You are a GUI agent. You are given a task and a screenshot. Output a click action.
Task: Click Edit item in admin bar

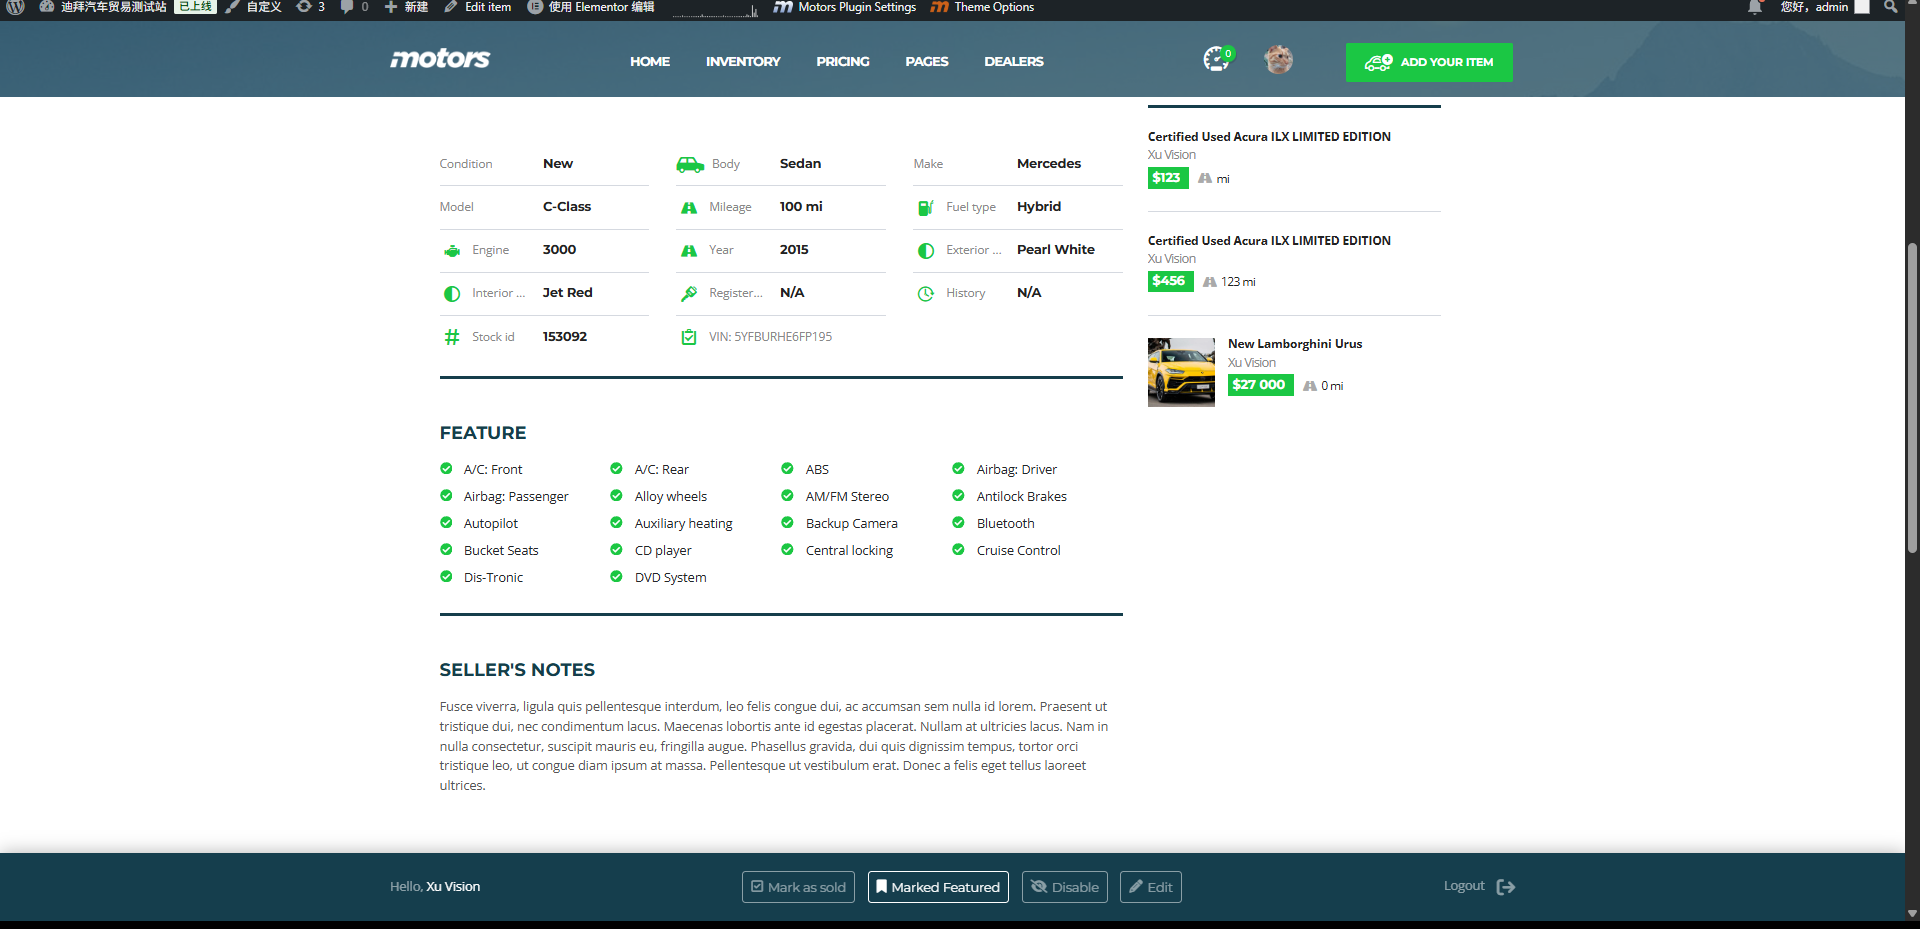click(478, 7)
